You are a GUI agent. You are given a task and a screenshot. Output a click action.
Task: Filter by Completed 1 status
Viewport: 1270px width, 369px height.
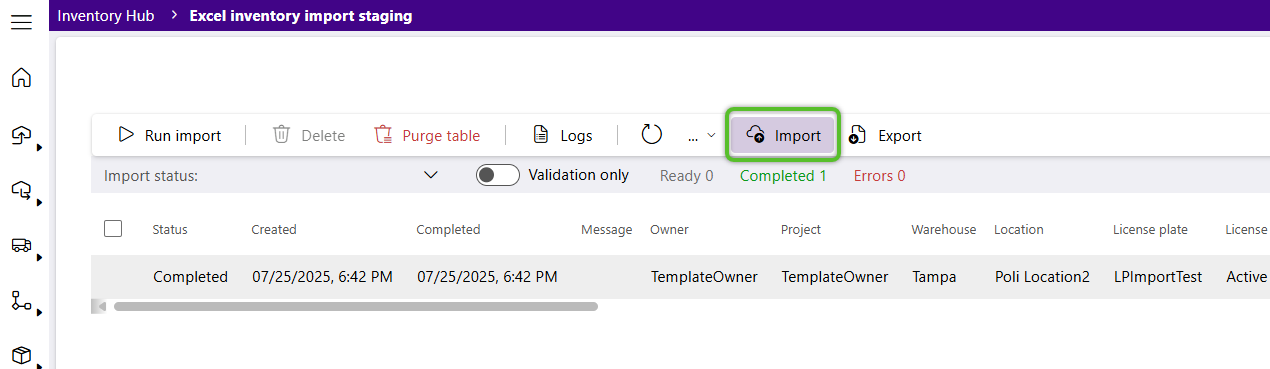[783, 175]
